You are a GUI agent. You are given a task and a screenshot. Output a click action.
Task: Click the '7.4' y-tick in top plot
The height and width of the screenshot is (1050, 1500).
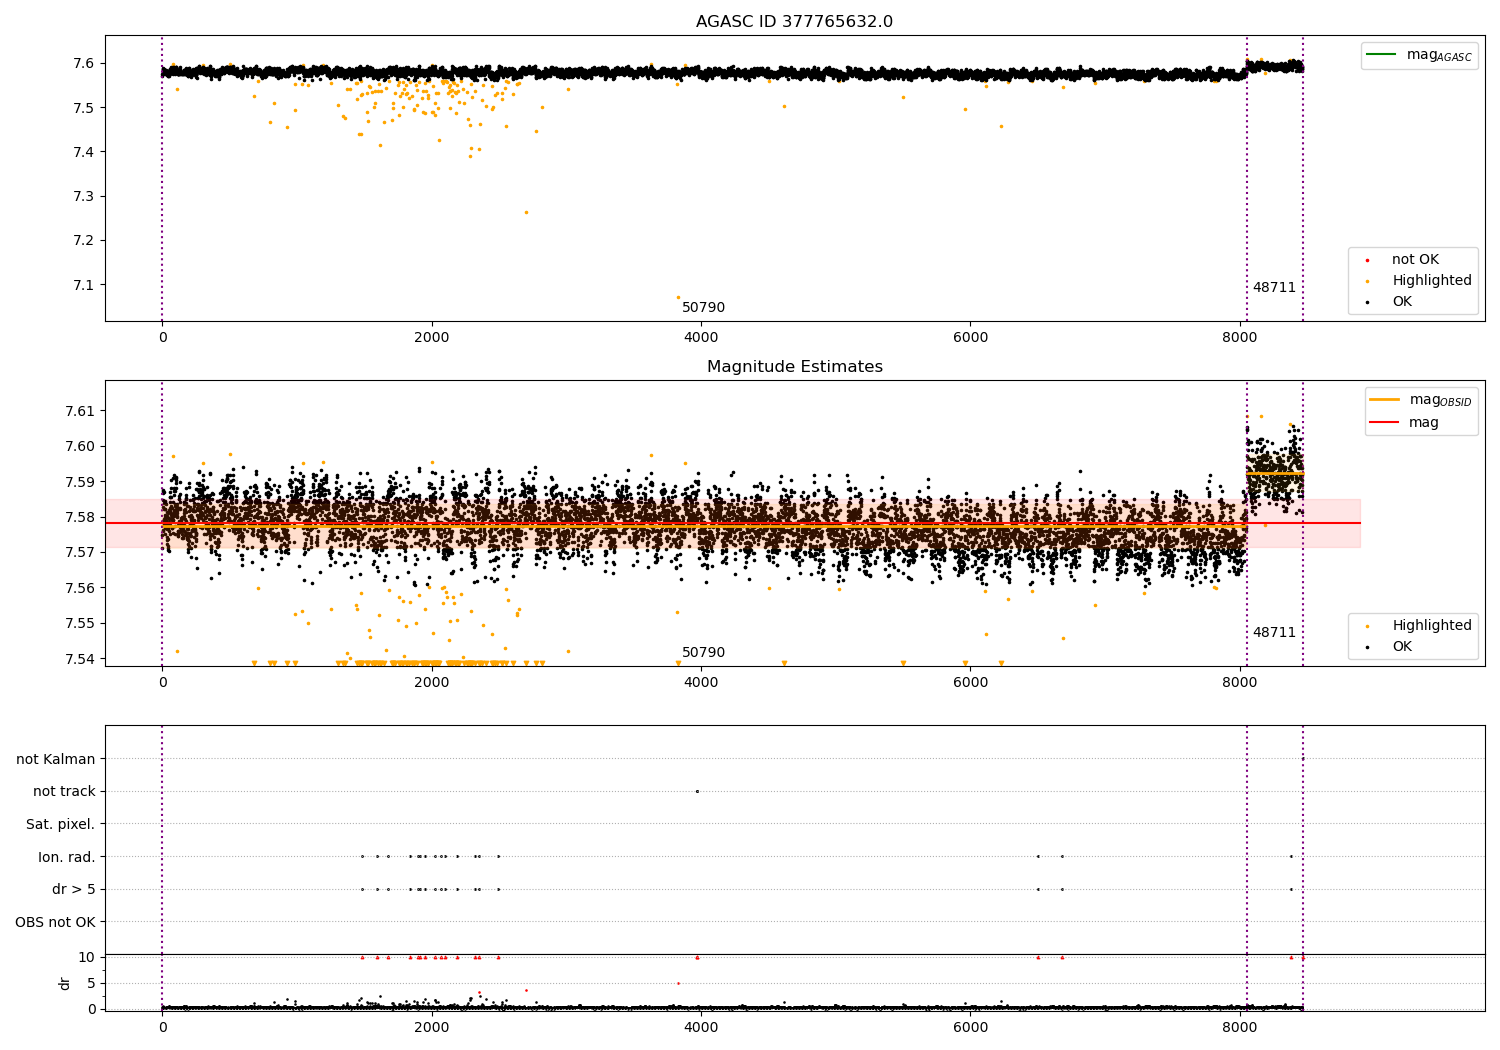point(85,152)
